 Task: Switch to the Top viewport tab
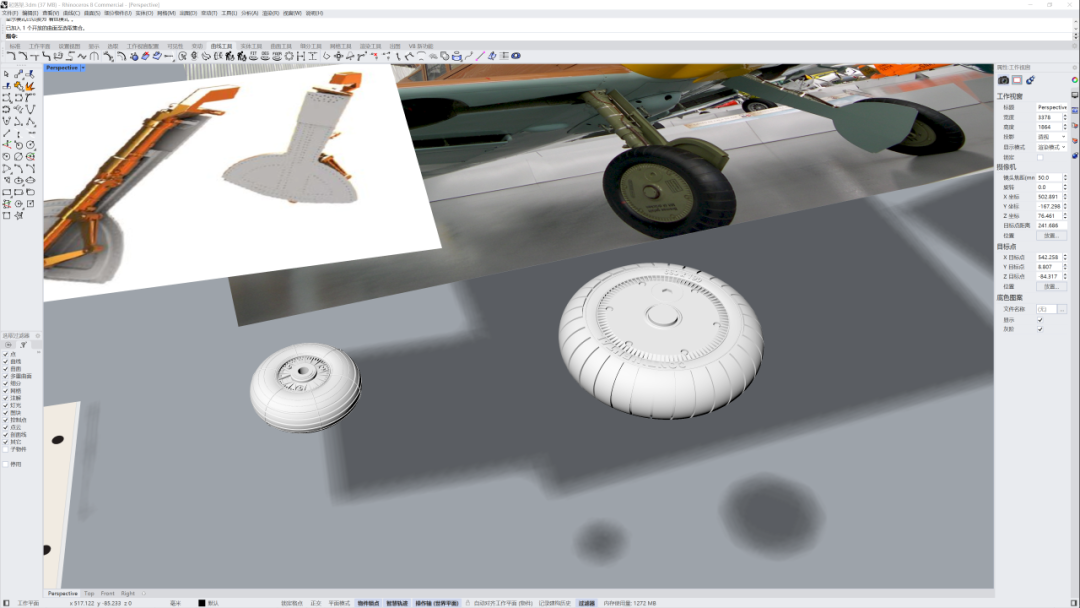89,593
